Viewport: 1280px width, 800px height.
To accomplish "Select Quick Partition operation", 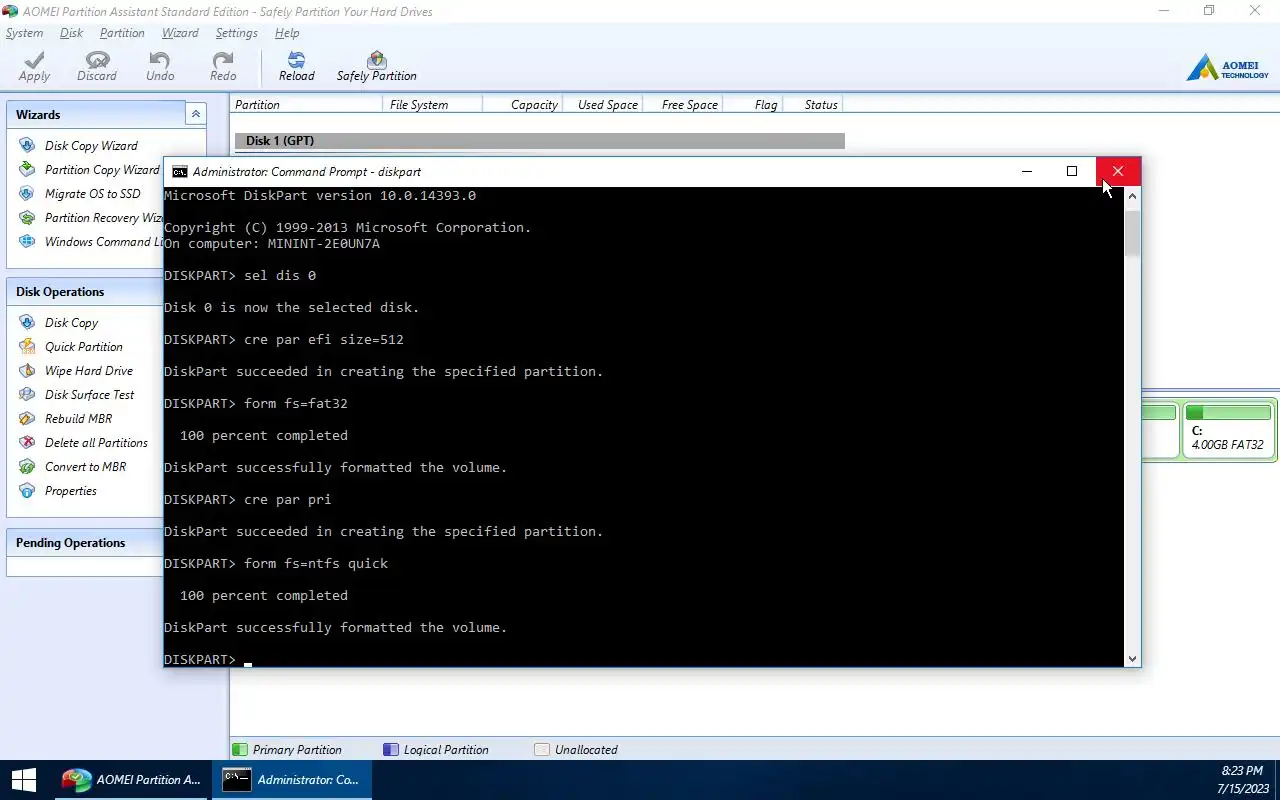I will [x=70, y=347].
